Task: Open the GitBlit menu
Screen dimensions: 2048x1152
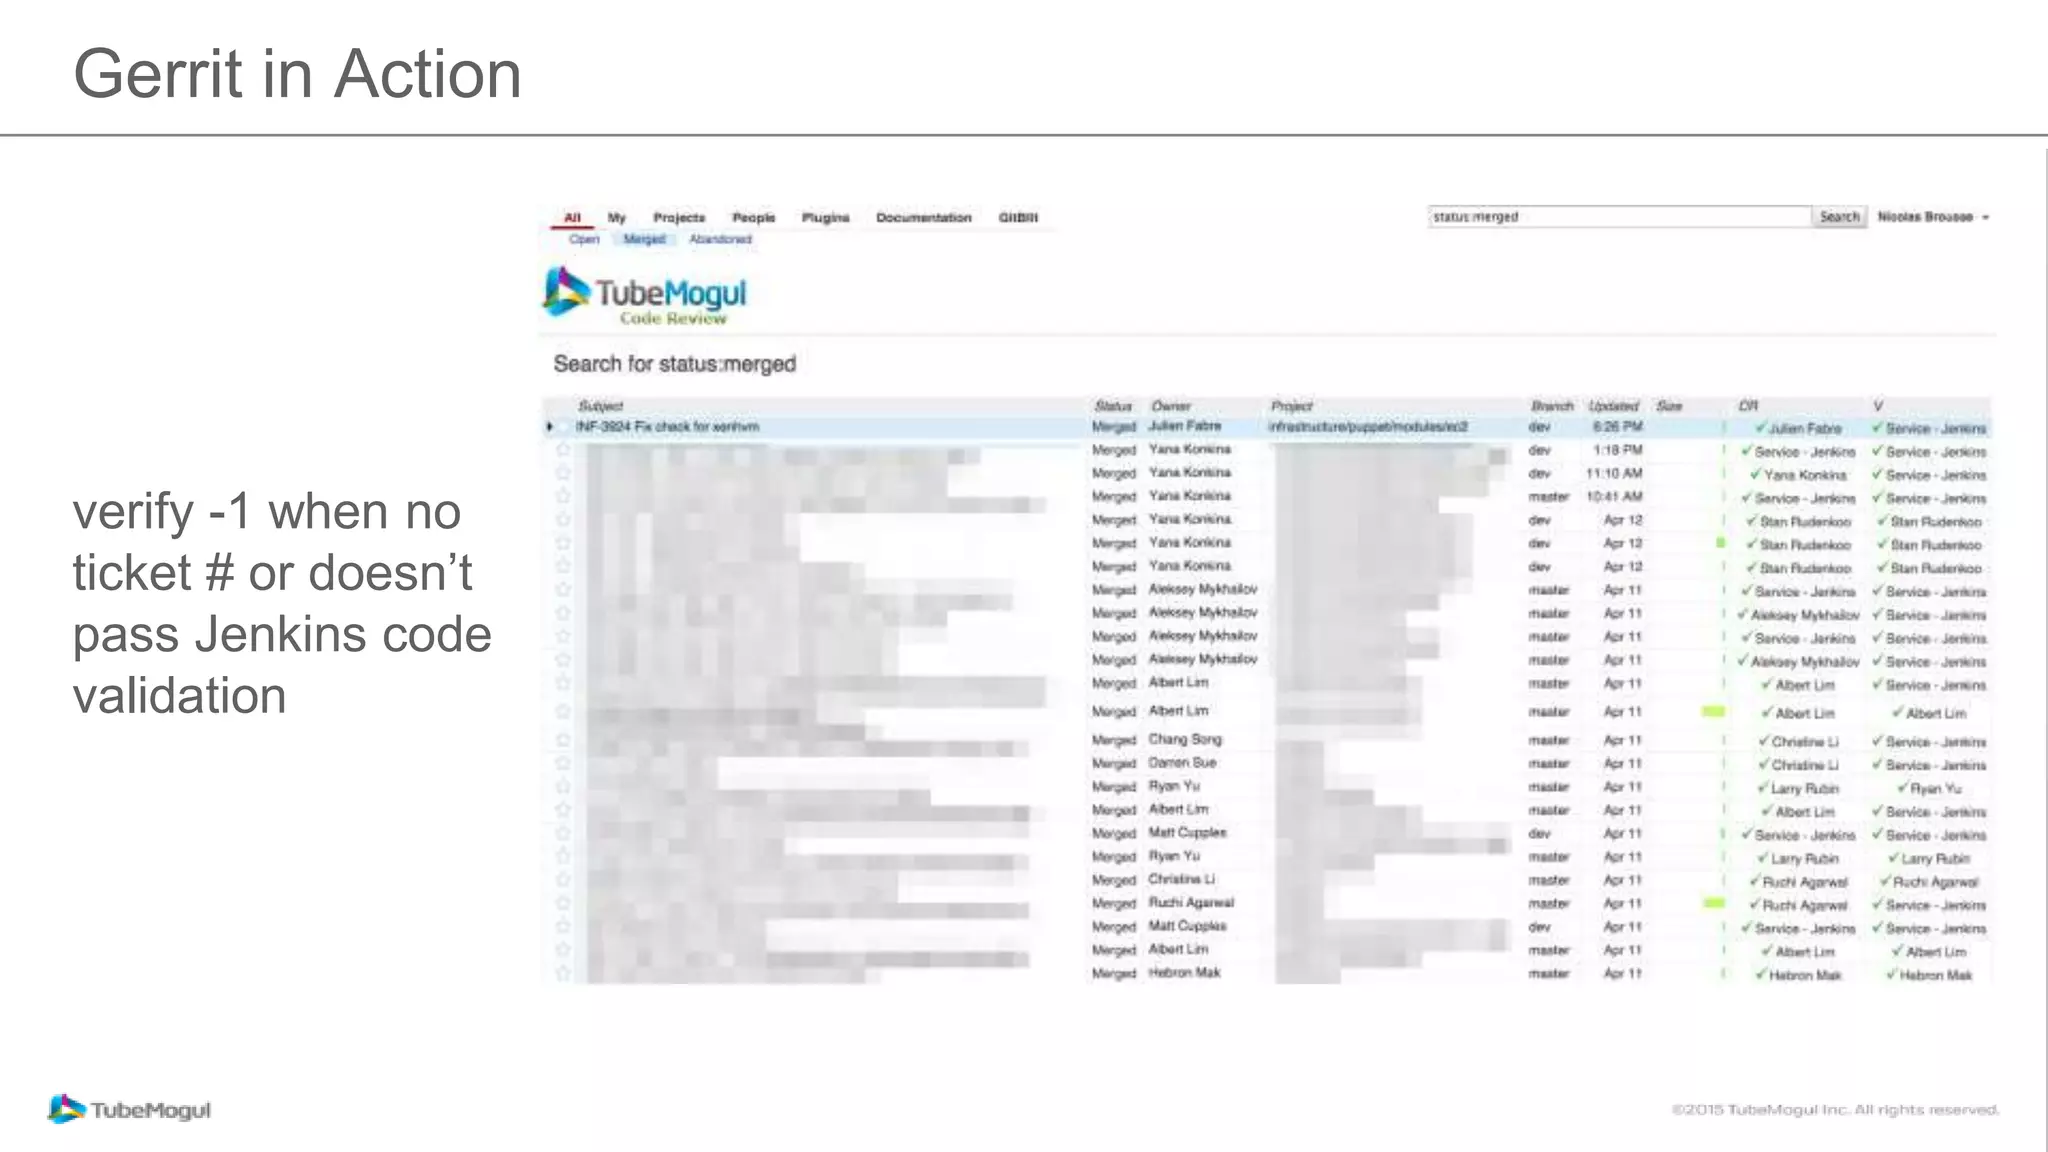Action: tap(1018, 217)
